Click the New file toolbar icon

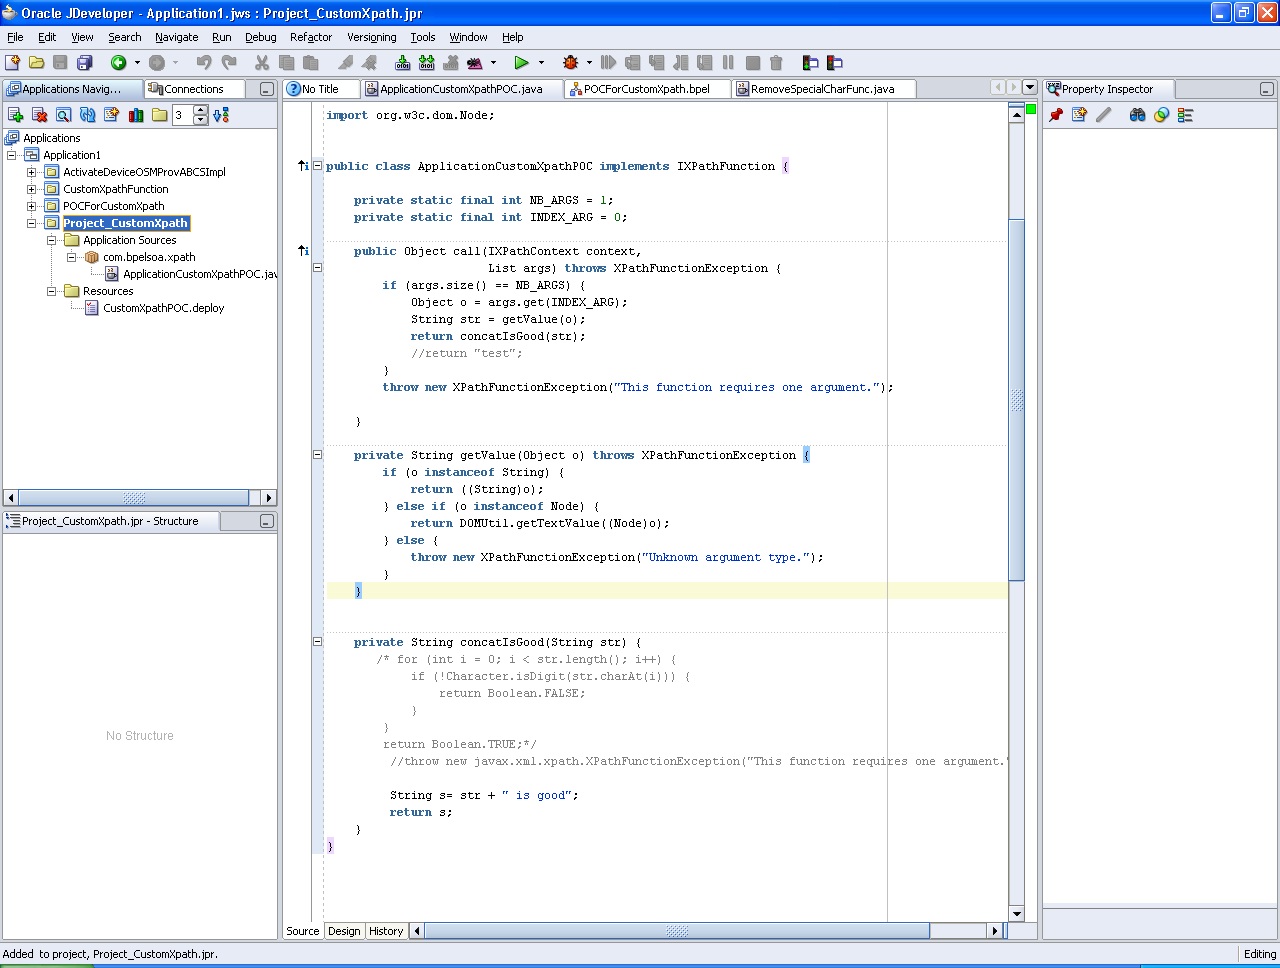point(13,62)
